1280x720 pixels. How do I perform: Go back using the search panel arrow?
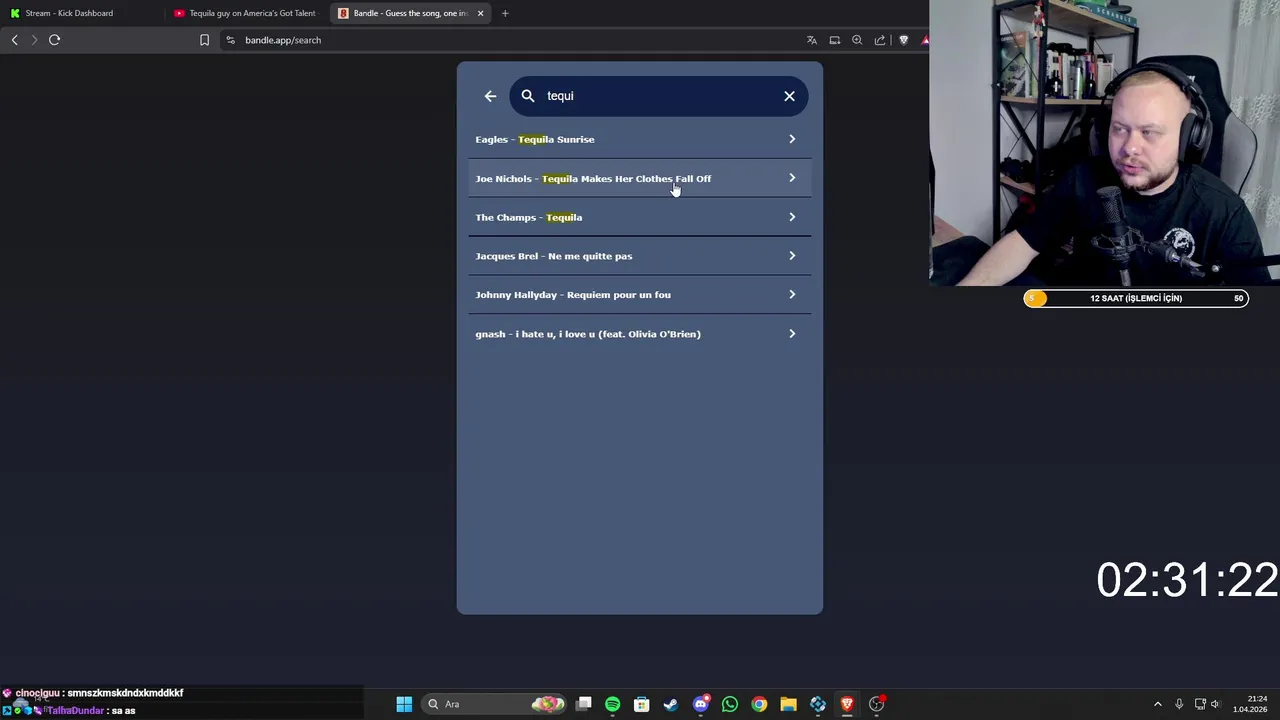tap(490, 96)
